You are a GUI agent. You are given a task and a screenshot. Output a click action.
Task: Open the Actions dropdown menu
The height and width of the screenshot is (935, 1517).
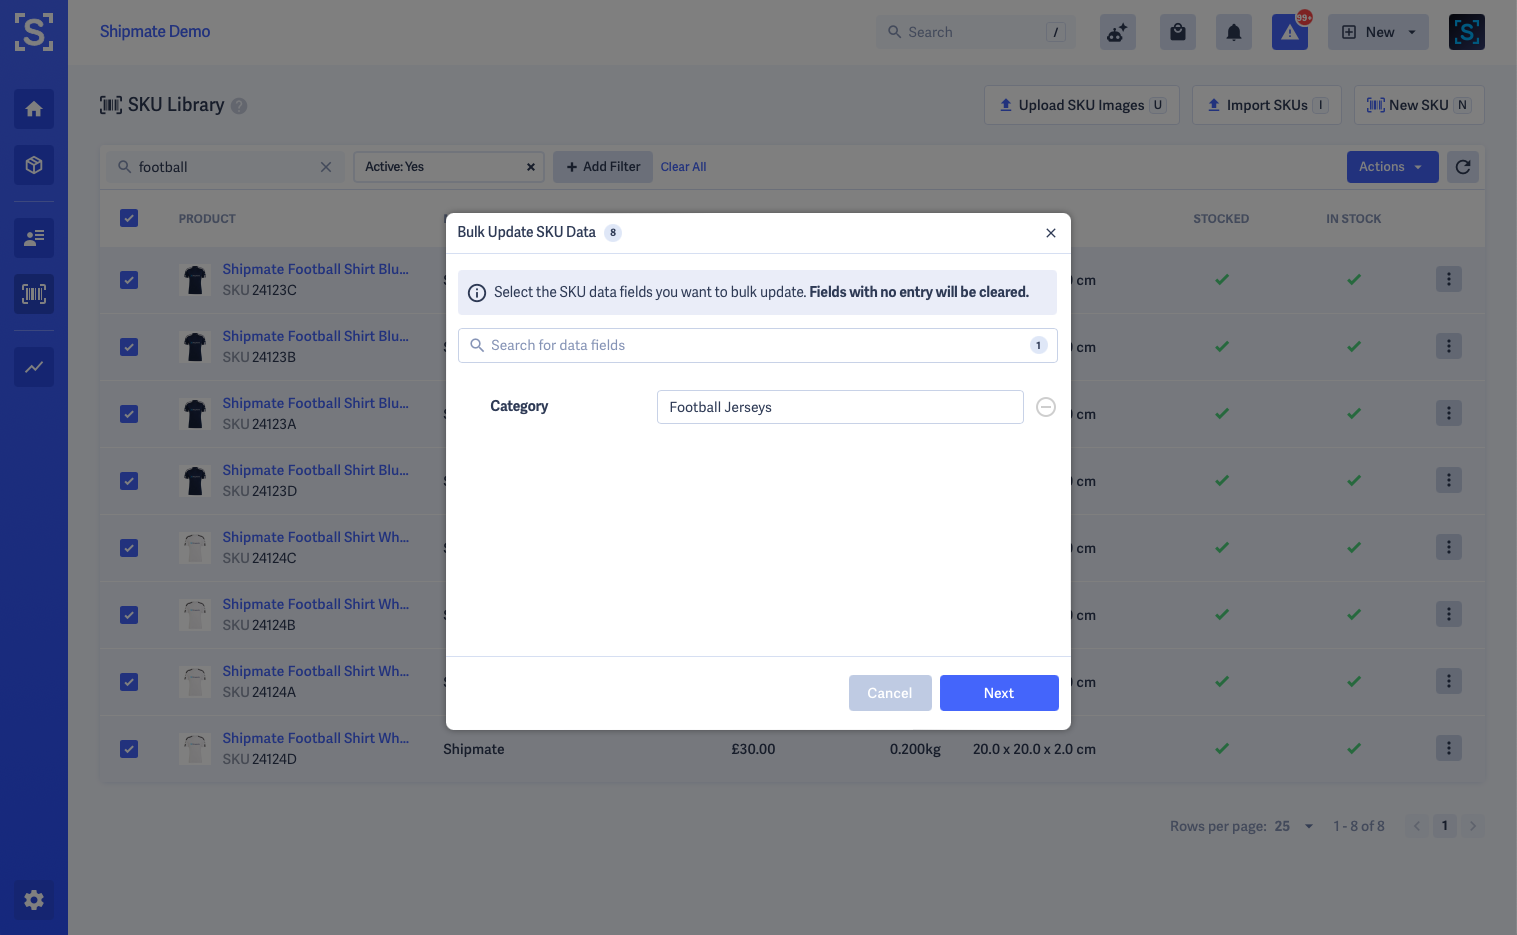coord(1392,167)
